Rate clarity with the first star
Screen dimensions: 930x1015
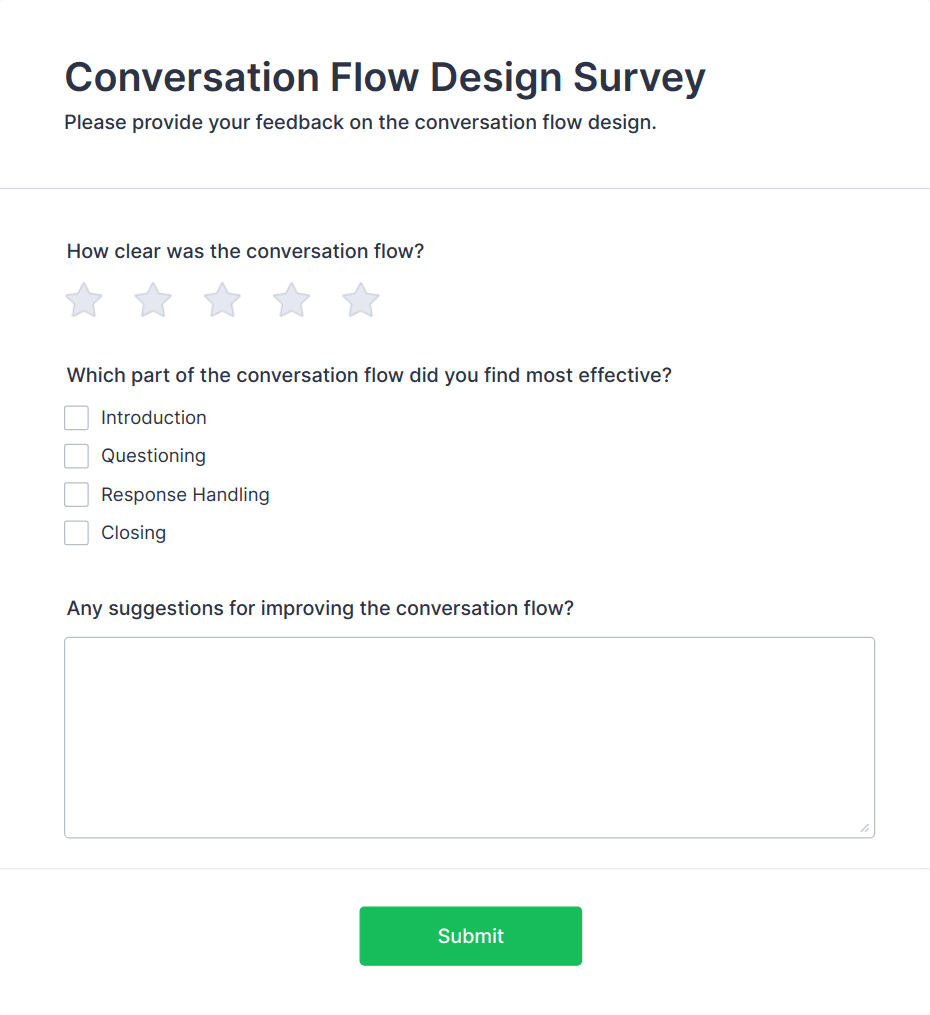[84, 300]
